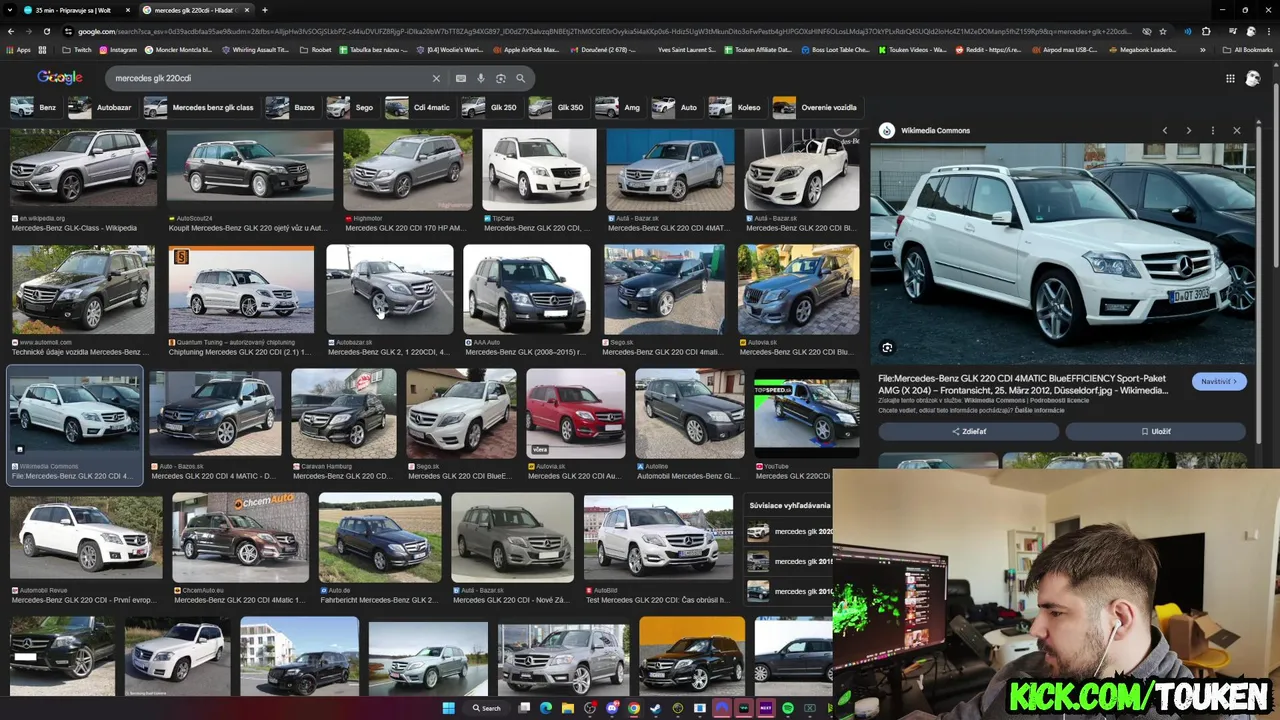
Task: Open Steam from taskbar
Action: [x=656, y=708]
